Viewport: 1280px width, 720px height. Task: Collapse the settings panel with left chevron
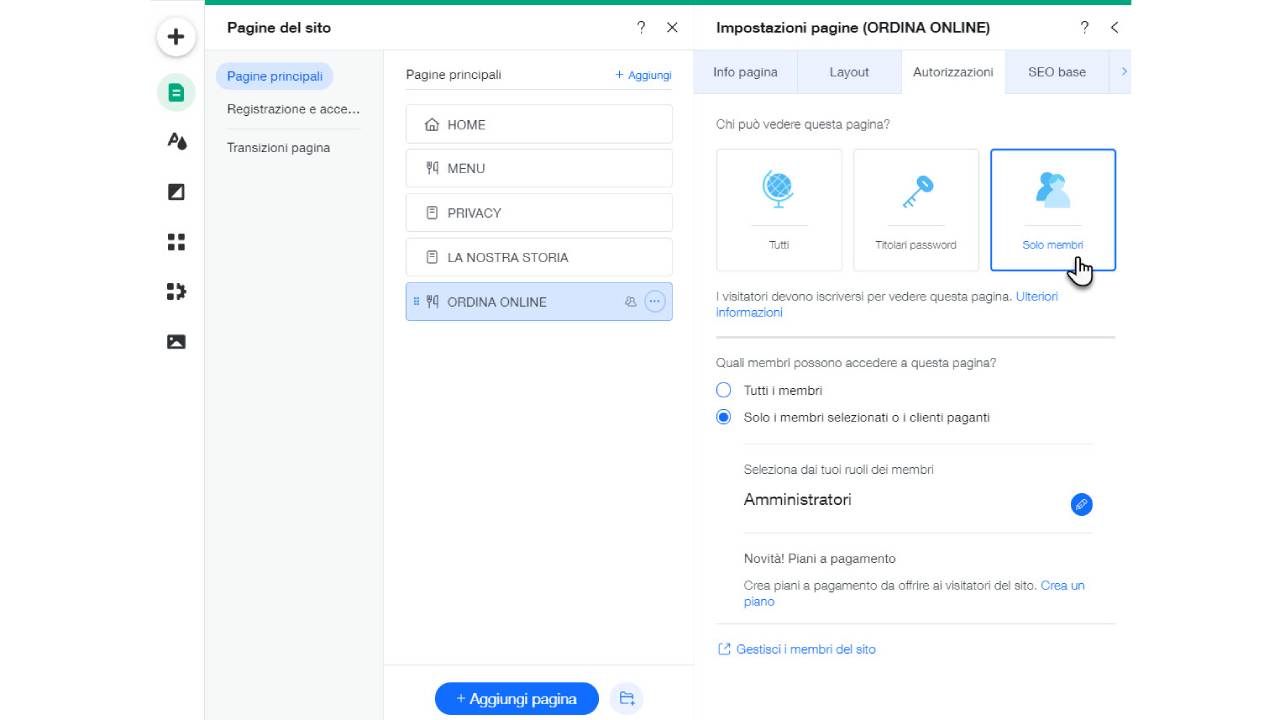pyautogui.click(x=1114, y=28)
